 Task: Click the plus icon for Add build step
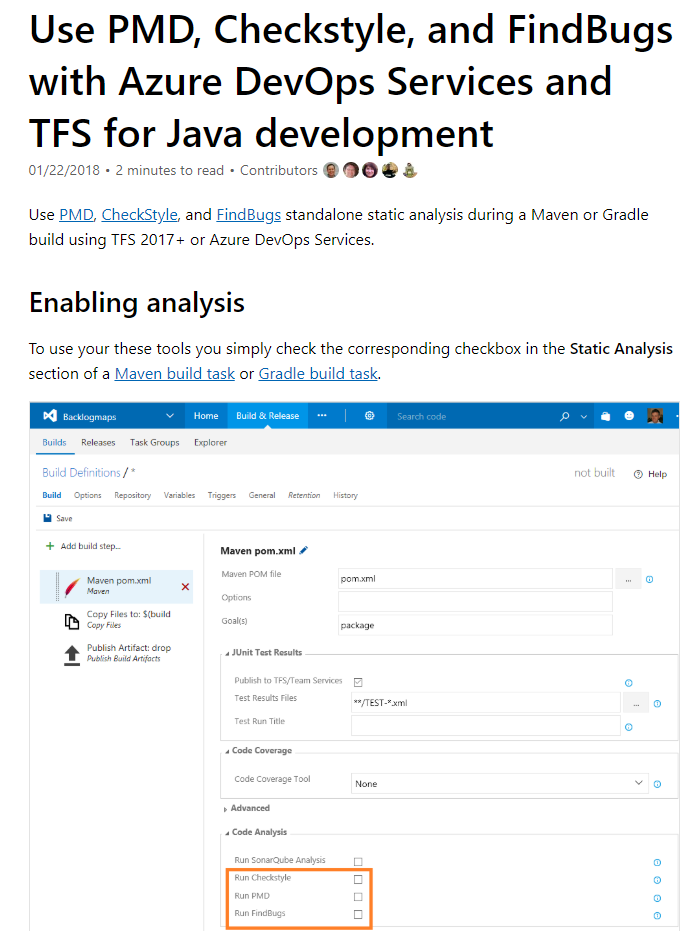pos(50,546)
